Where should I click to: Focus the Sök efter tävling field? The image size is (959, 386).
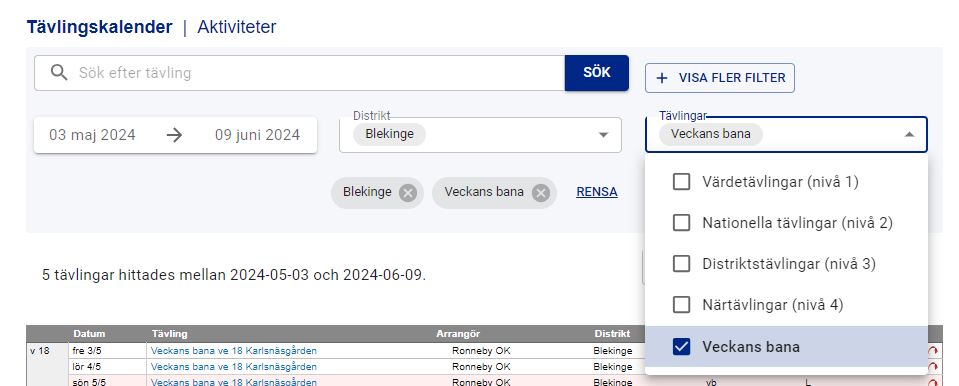click(300, 73)
